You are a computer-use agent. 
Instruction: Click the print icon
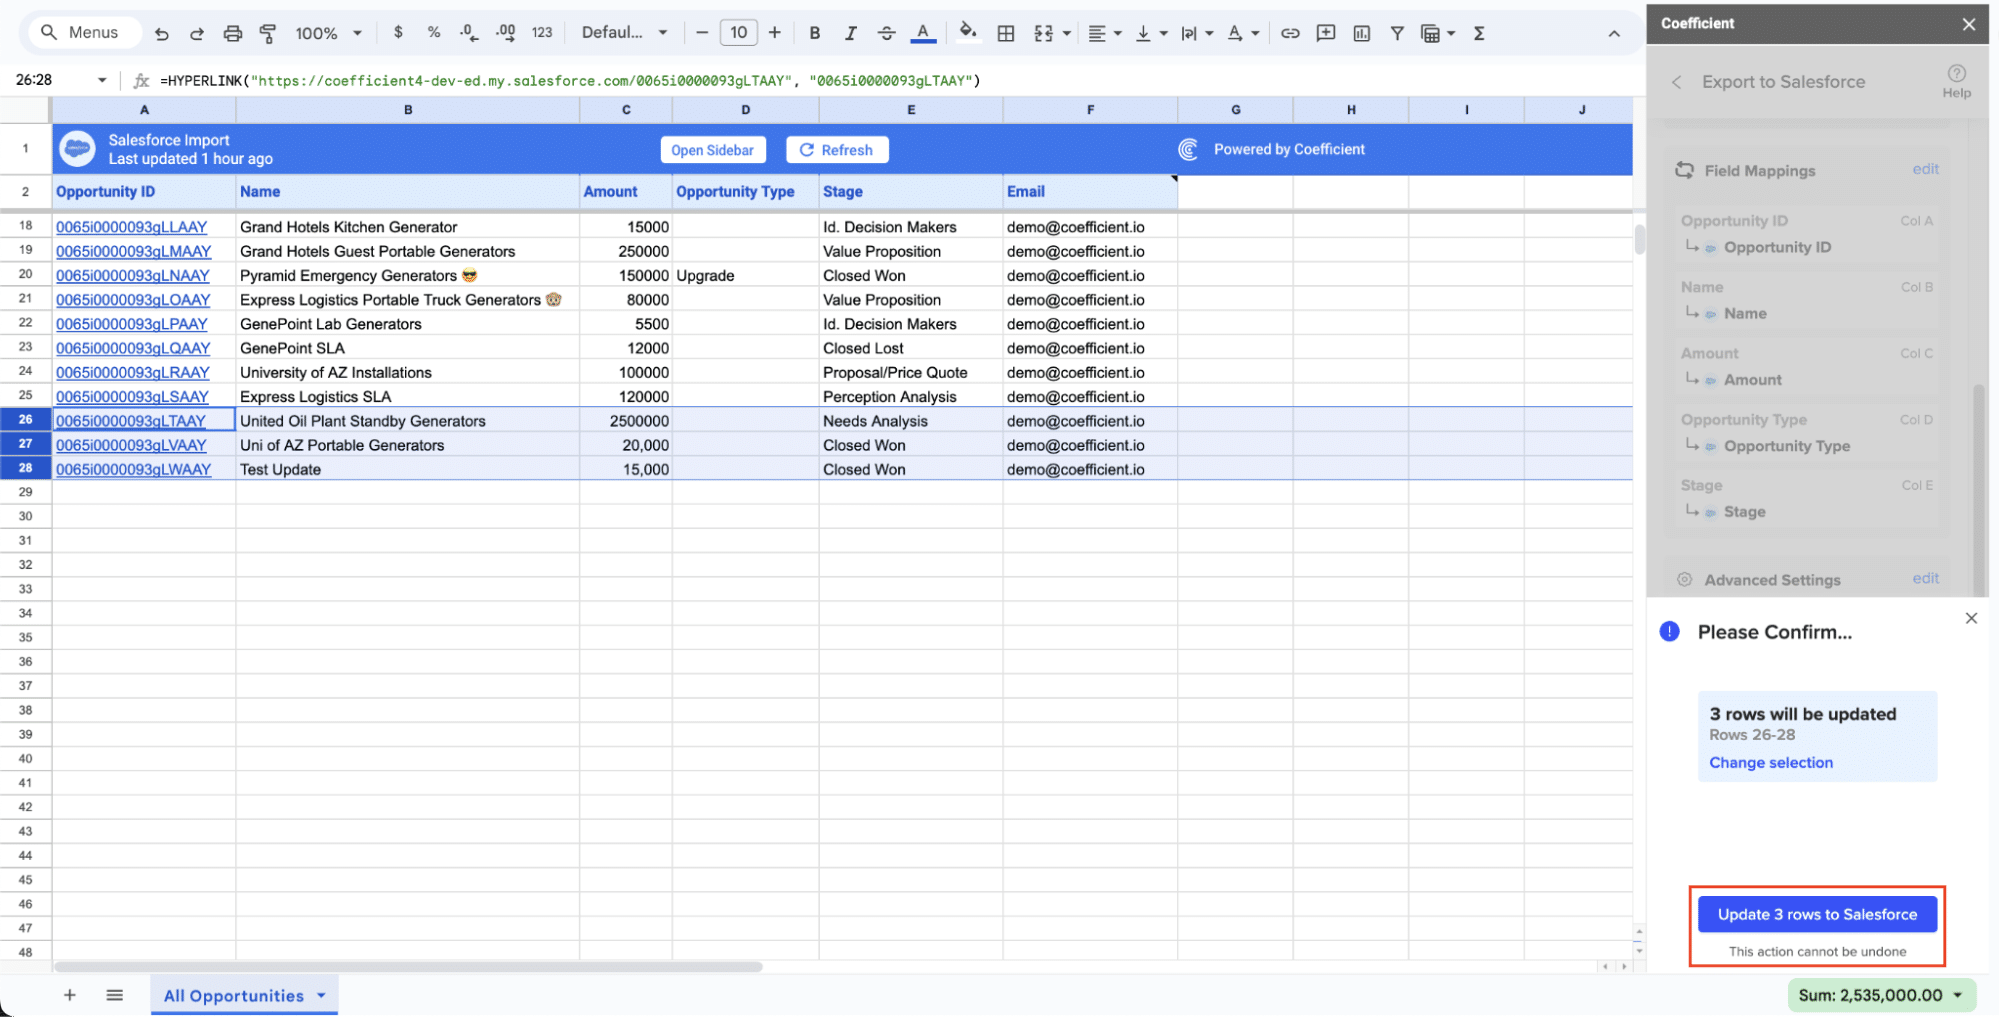[232, 33]
